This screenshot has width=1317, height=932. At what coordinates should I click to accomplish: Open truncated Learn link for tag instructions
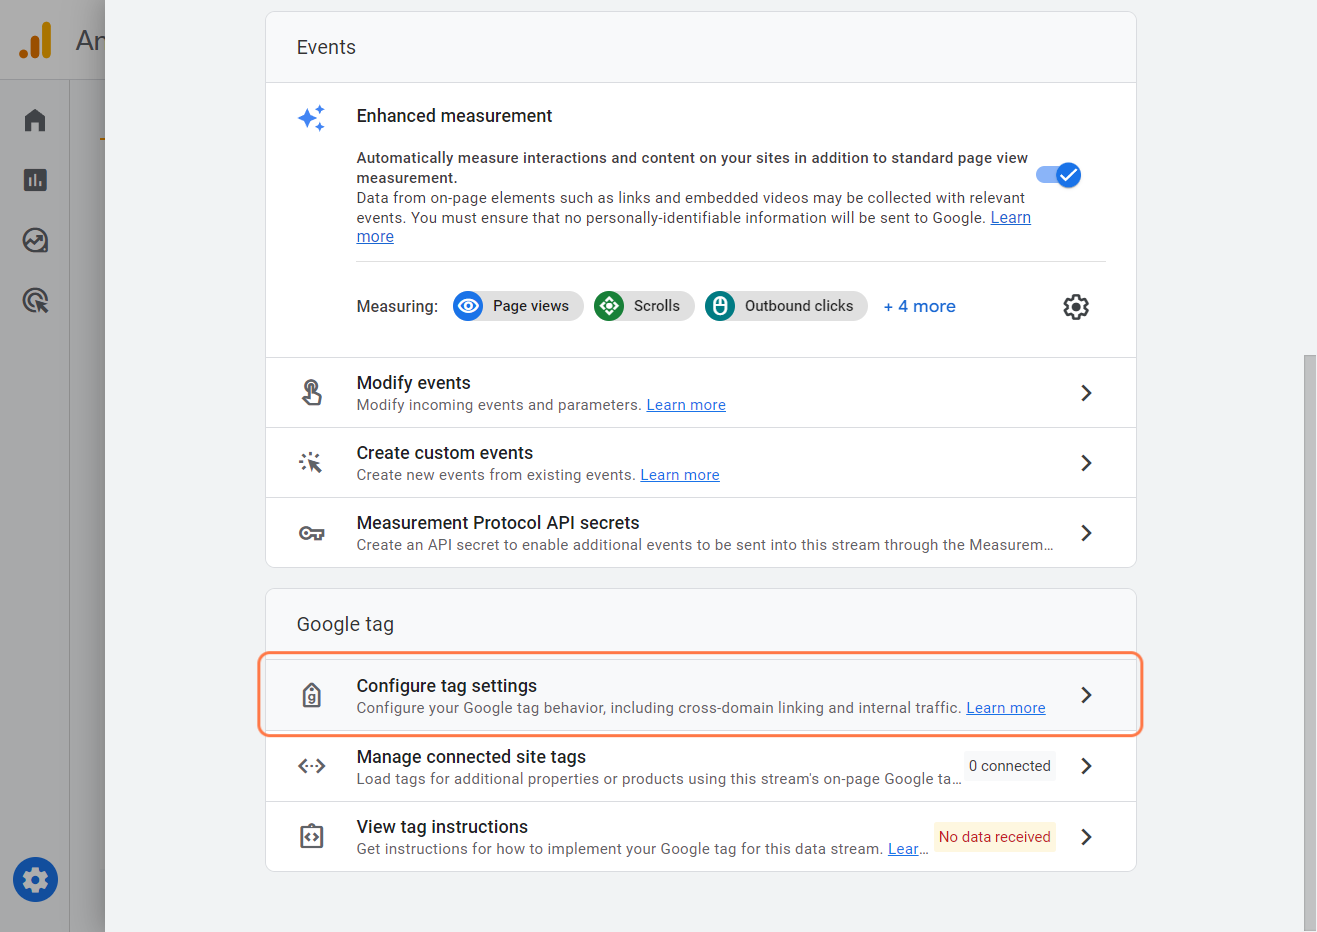[x=908, y=849]
